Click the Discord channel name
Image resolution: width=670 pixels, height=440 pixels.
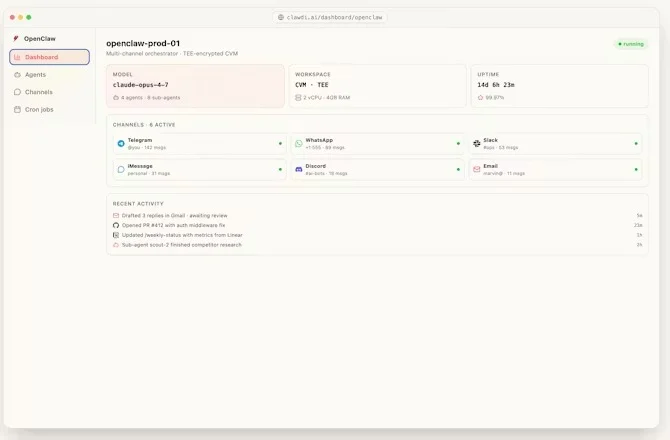point(316,166)
